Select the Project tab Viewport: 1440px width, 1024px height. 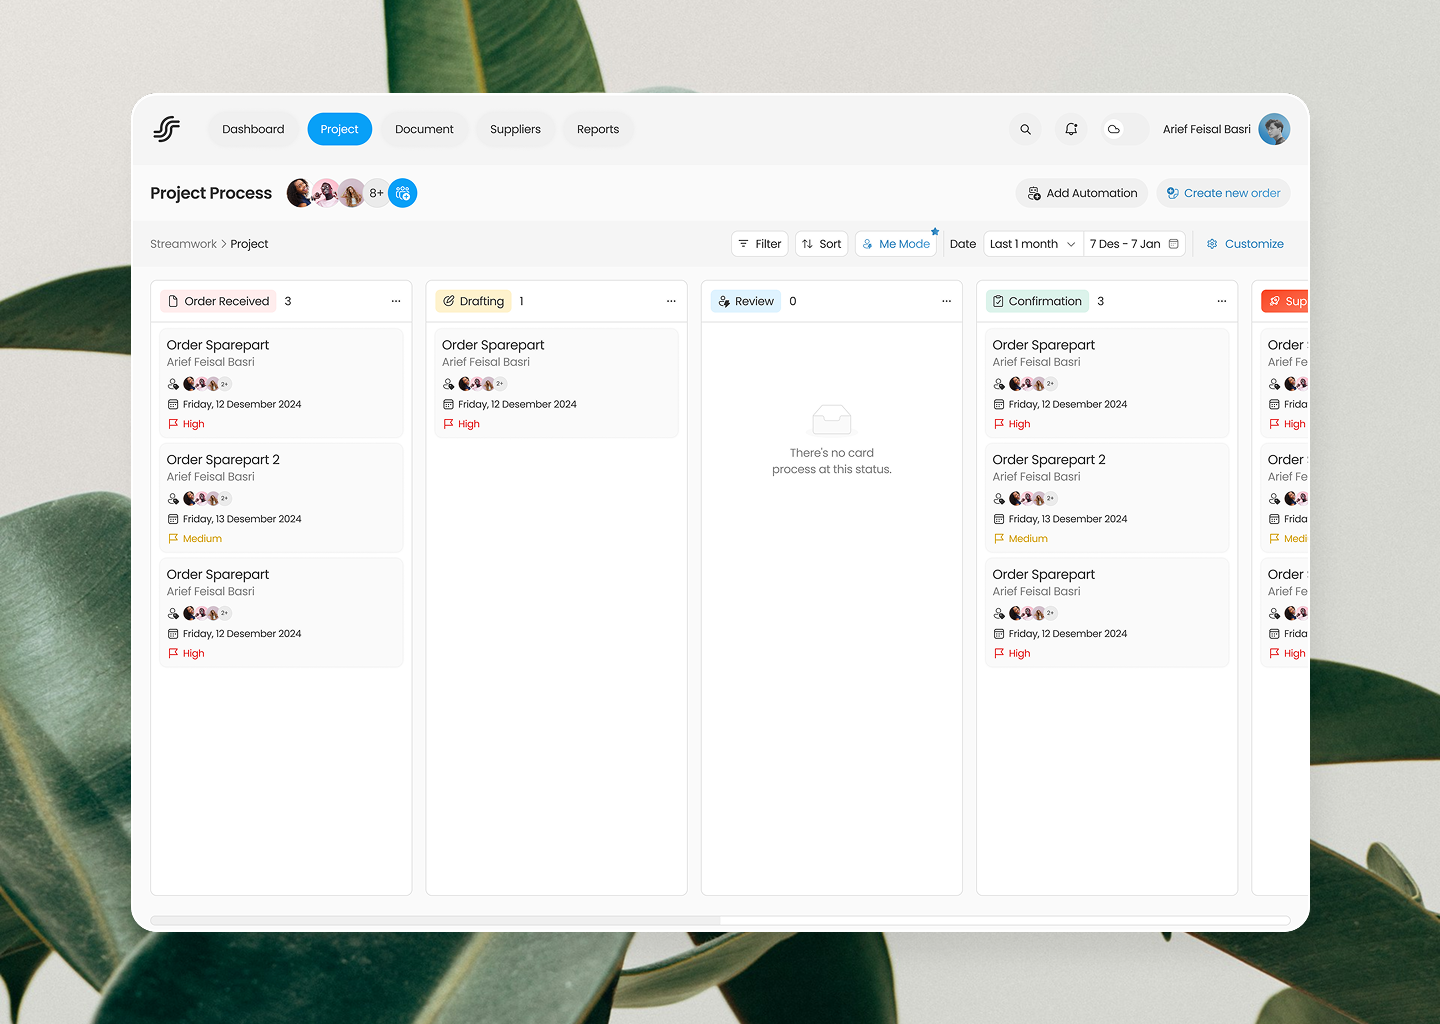(x=339, y=129)
